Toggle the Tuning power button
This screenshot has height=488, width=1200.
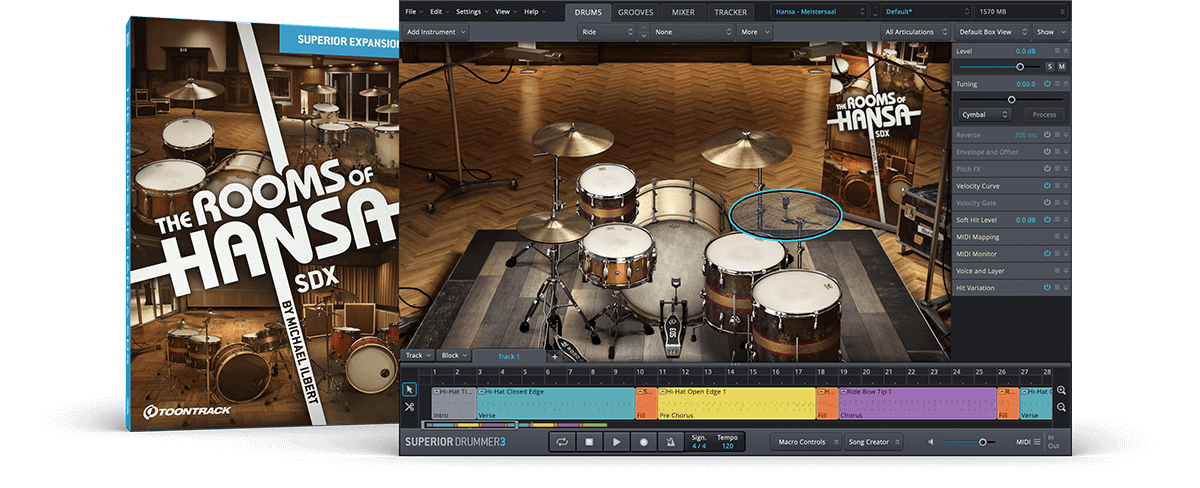1047,84
